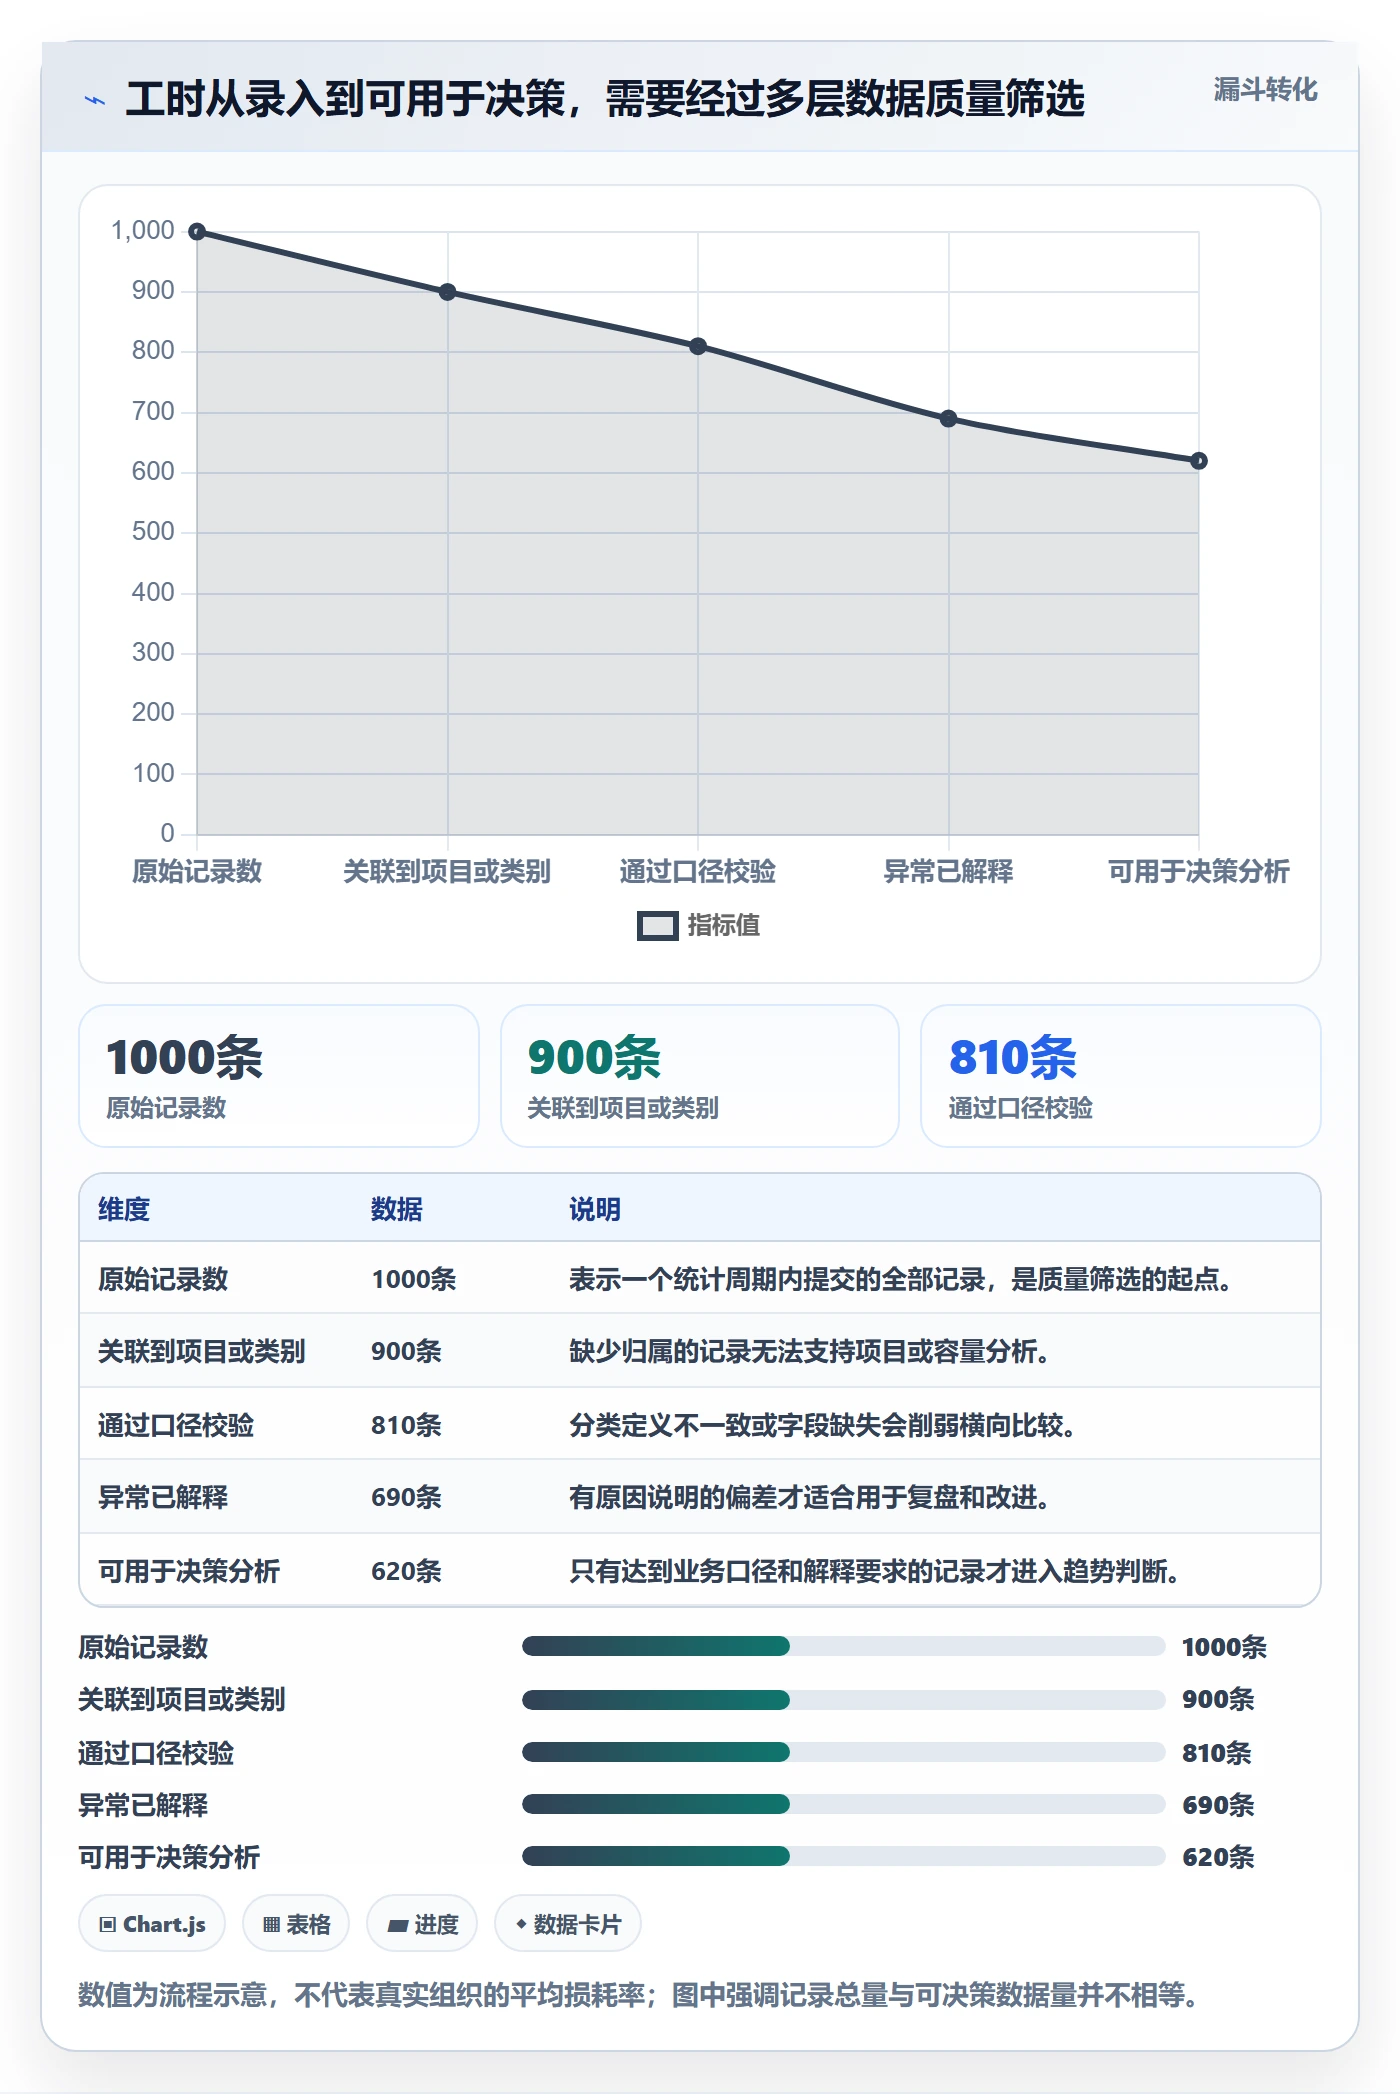Screen dimensions: 1400x2094
Task: Click the 620条 value in the table
Action: tap(406, 1571)
